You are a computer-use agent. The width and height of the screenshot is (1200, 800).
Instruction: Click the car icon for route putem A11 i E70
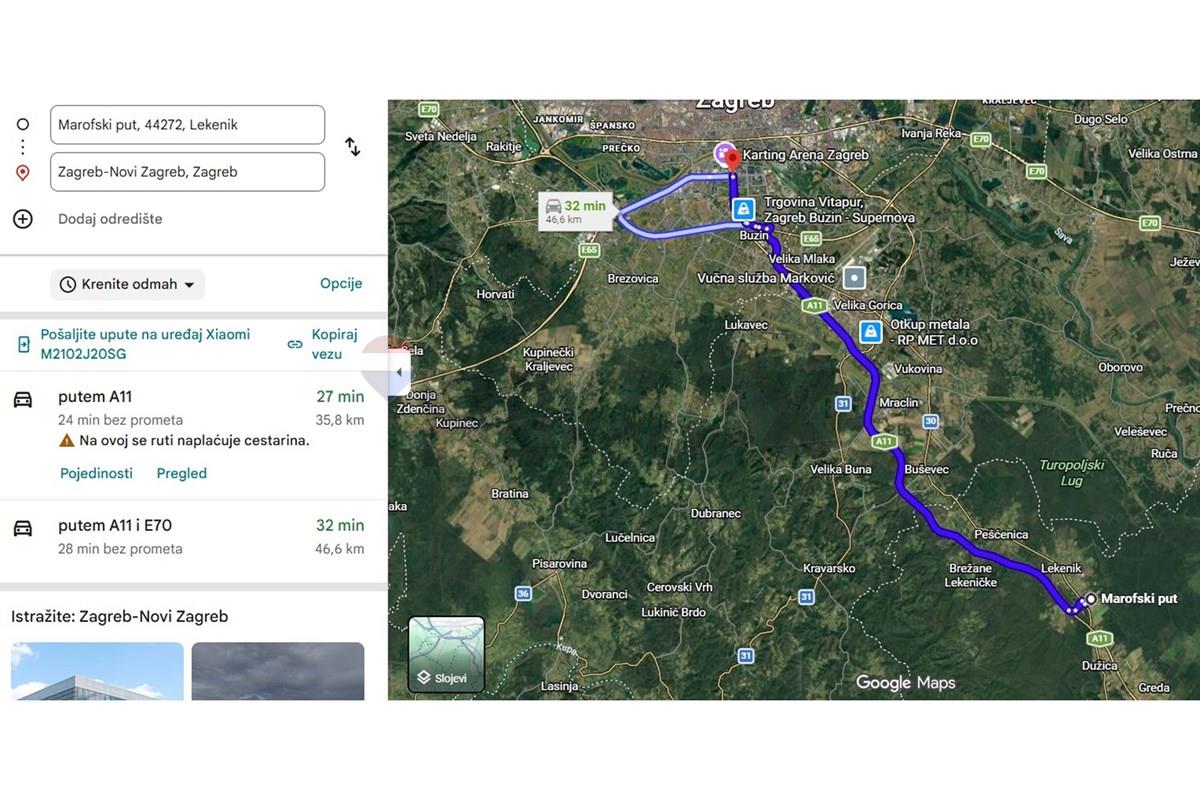[x=23, y=528]
